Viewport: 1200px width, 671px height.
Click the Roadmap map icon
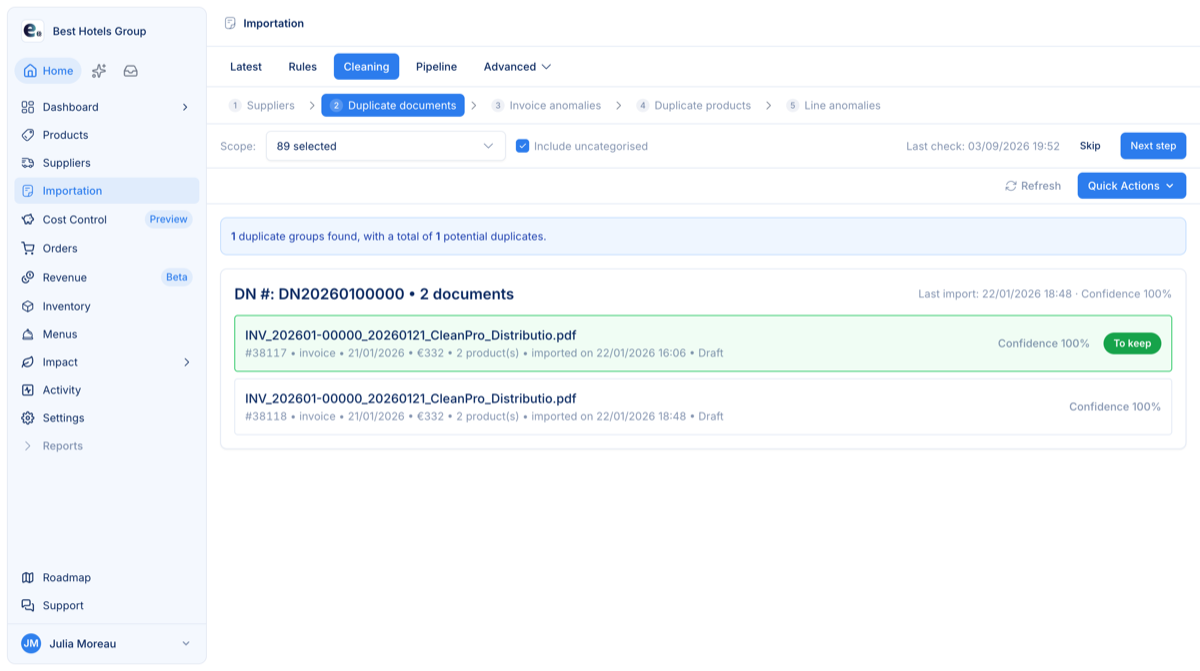(x=28, y=577)
